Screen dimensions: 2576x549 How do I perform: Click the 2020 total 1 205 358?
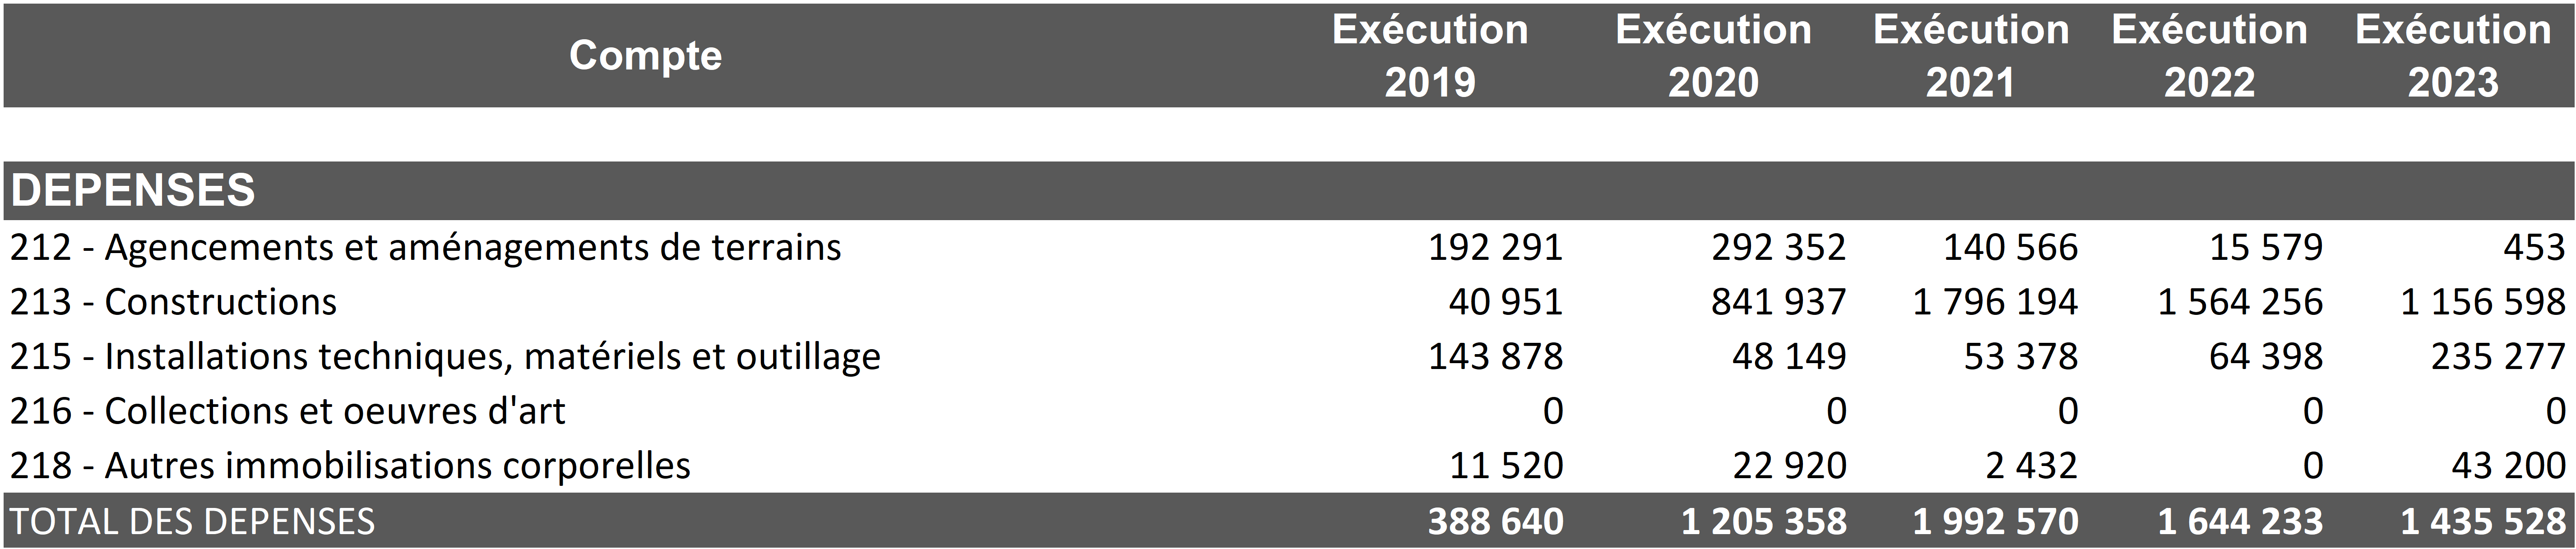1764,521
